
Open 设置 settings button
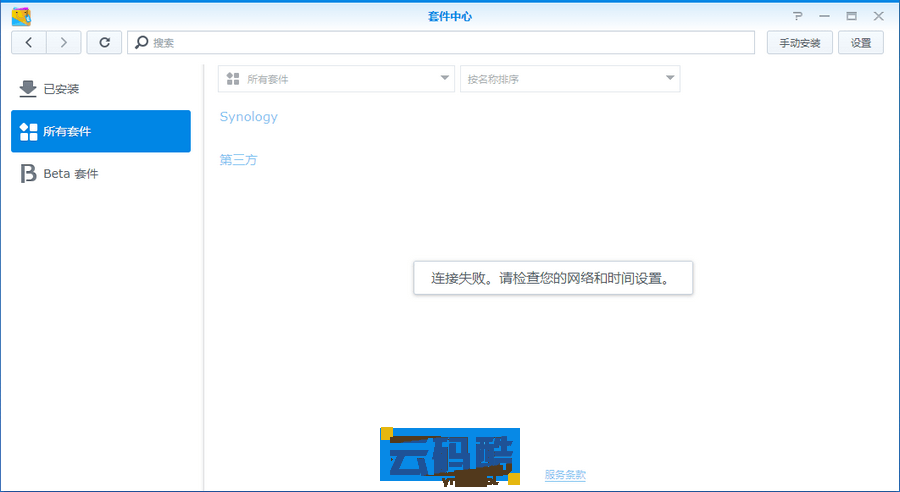[861, 42]
